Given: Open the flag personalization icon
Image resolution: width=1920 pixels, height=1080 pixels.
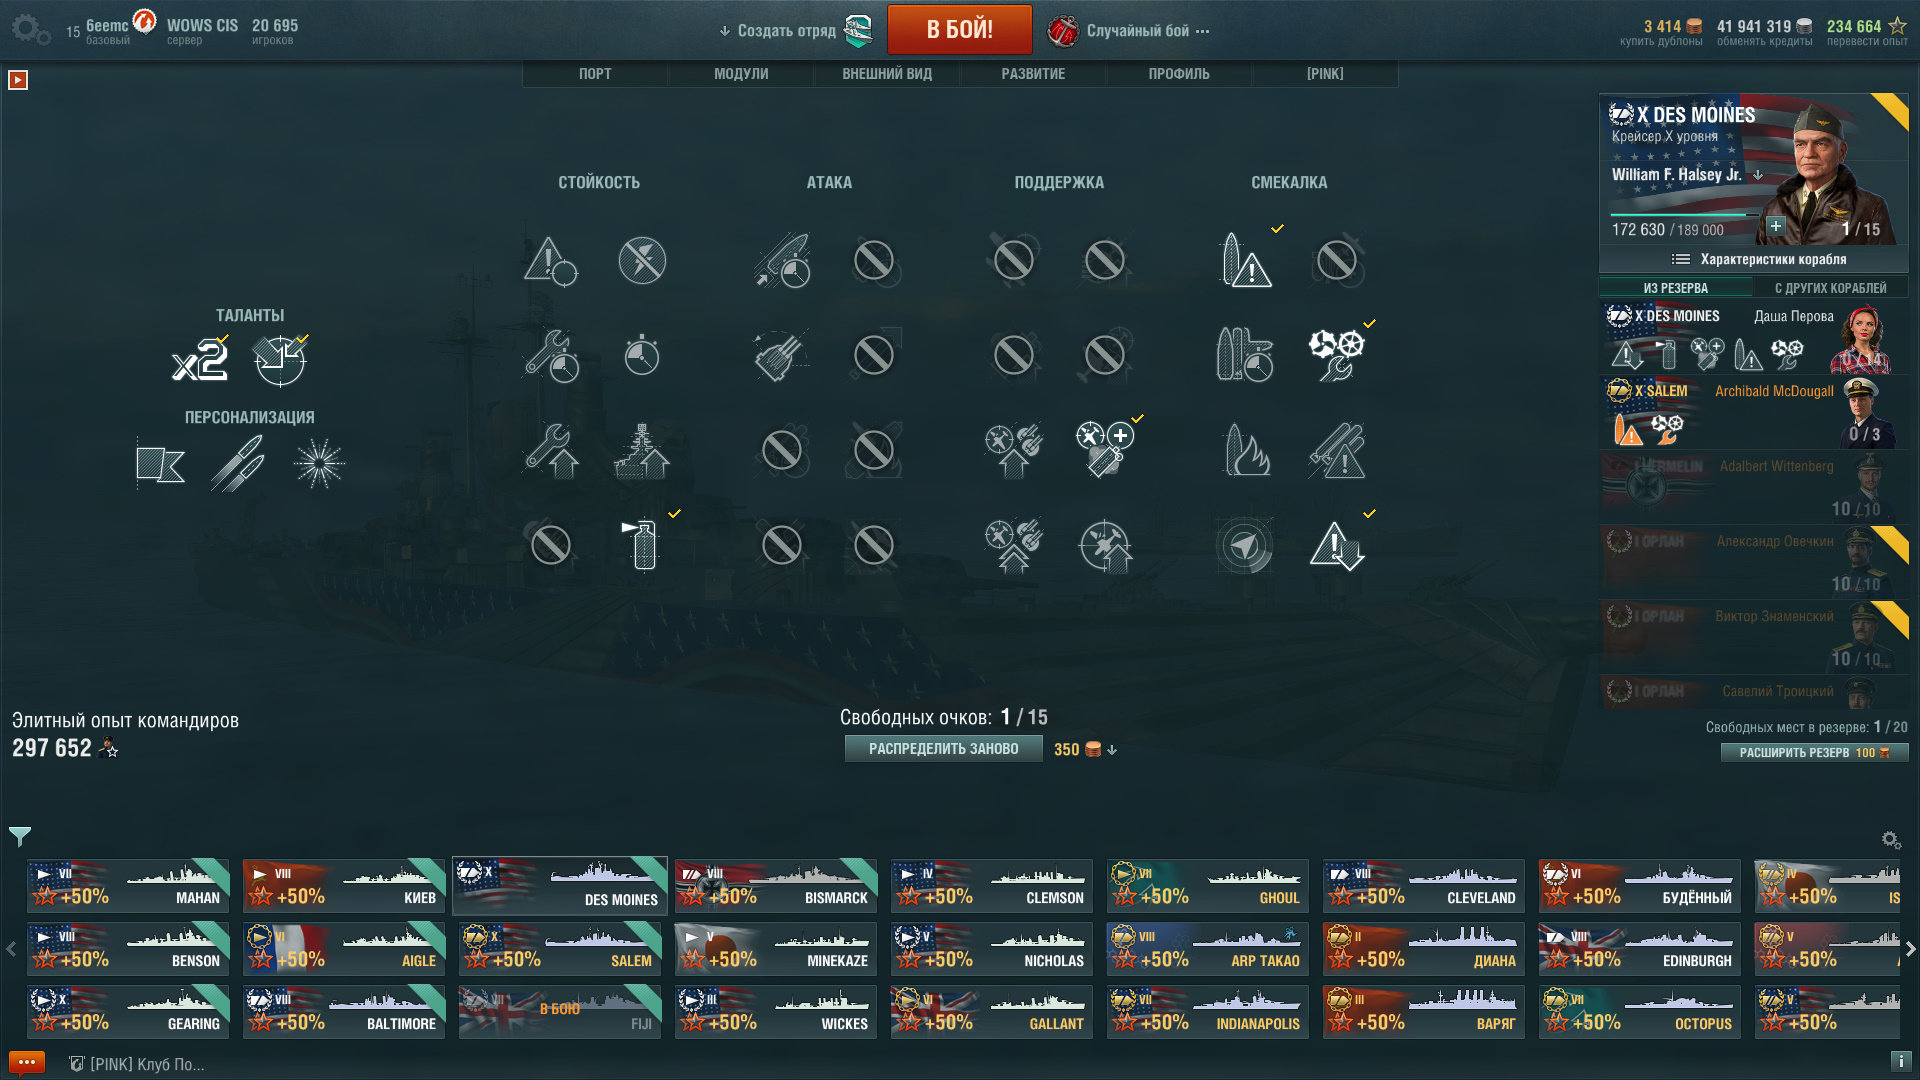Looking at the screenshot, I should pos(161,464).
